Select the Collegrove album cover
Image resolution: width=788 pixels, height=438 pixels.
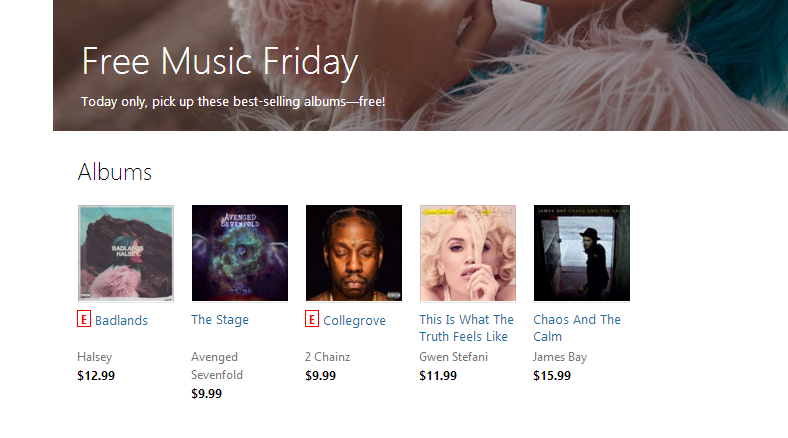click(x=354, y=253)
